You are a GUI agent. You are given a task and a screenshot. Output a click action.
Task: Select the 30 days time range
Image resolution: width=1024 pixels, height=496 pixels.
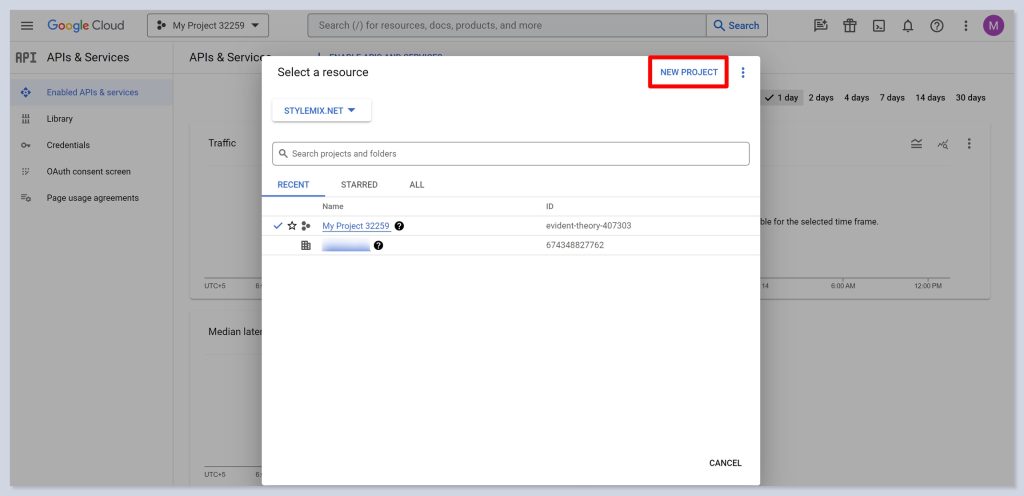[x=970, y=98]
